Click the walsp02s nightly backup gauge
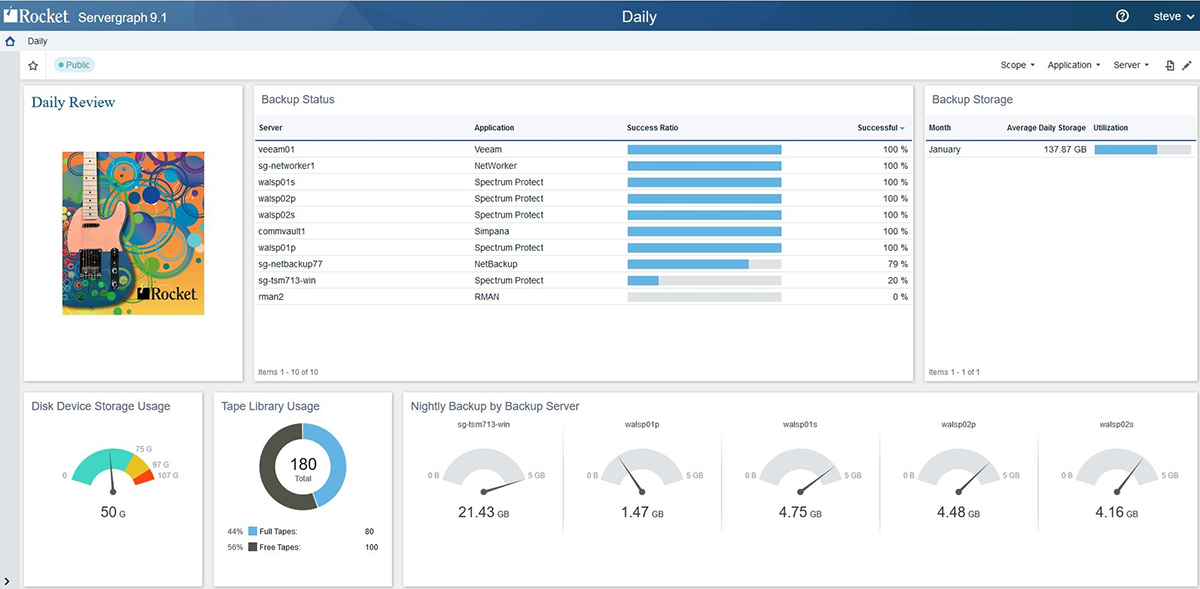The image size is (1200, 589). [x=1118, y=472]
